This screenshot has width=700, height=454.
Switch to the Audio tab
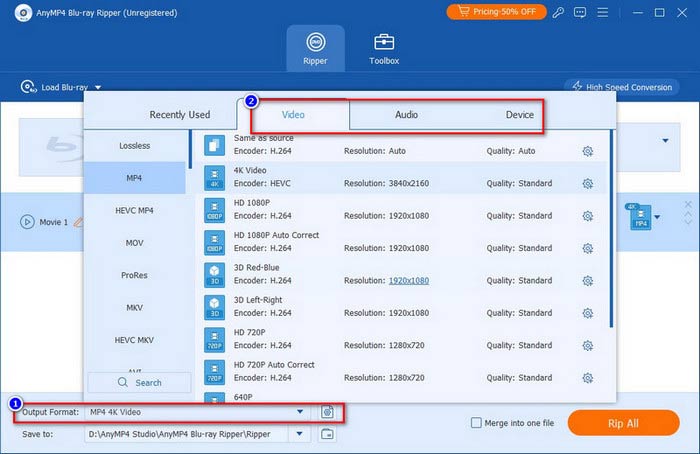pos(406,115)
